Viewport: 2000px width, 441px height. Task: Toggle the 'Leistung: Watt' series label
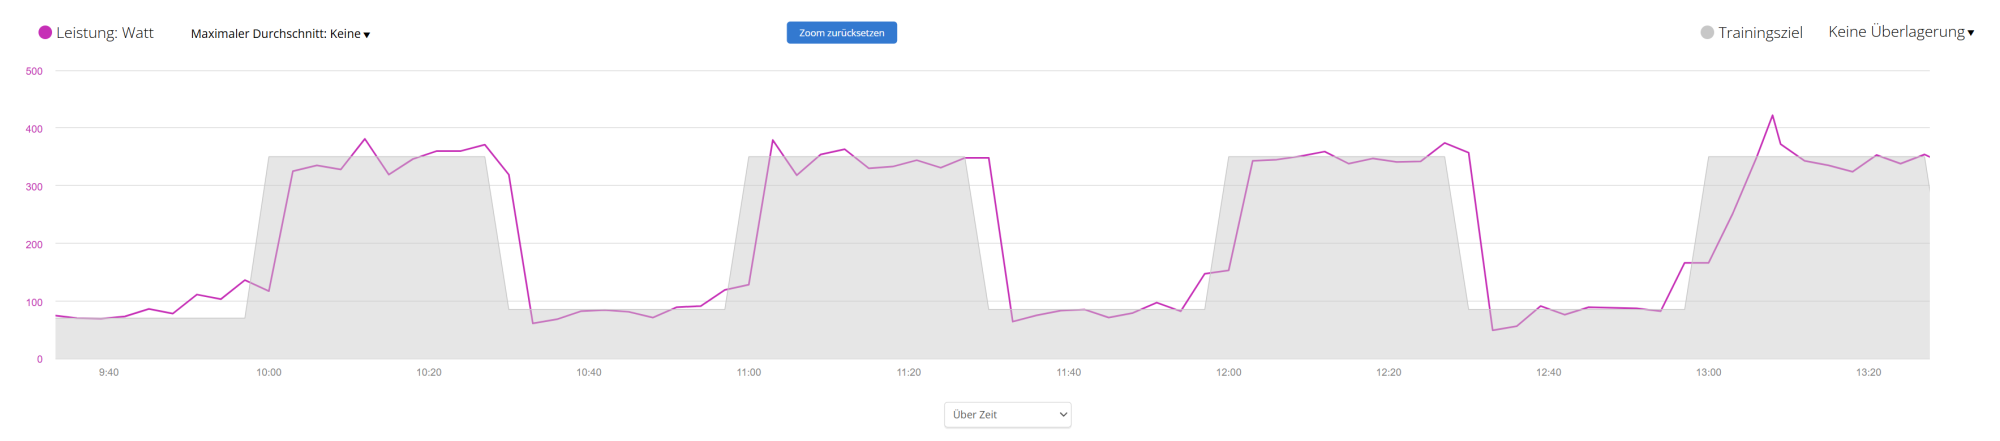[x=105, y=33]
